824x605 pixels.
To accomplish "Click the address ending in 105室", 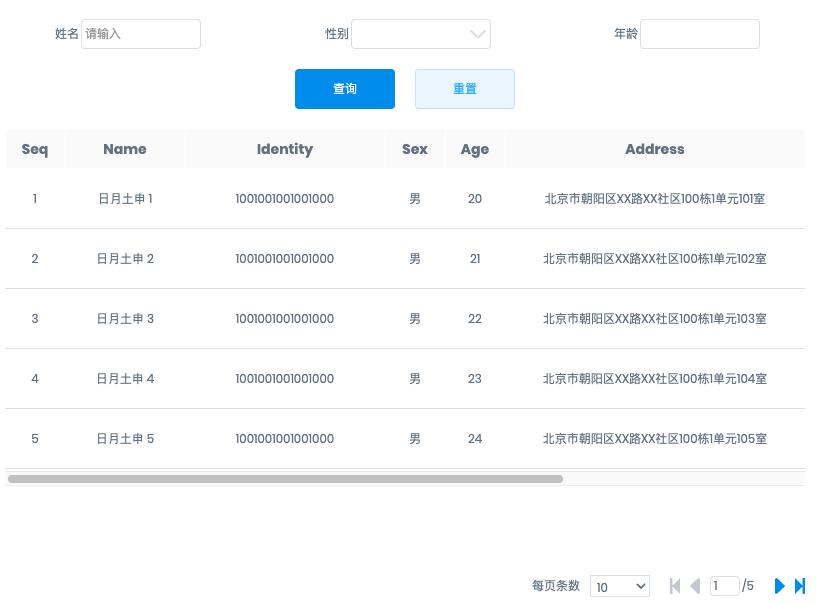I will click(655, 439).
